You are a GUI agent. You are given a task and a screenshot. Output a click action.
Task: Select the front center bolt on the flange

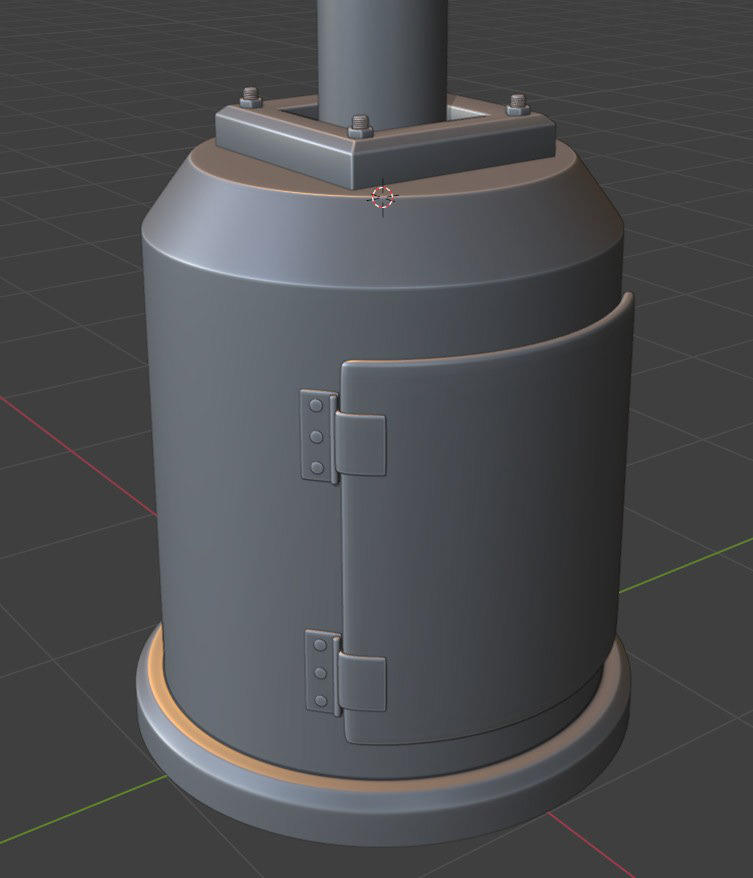360,127
